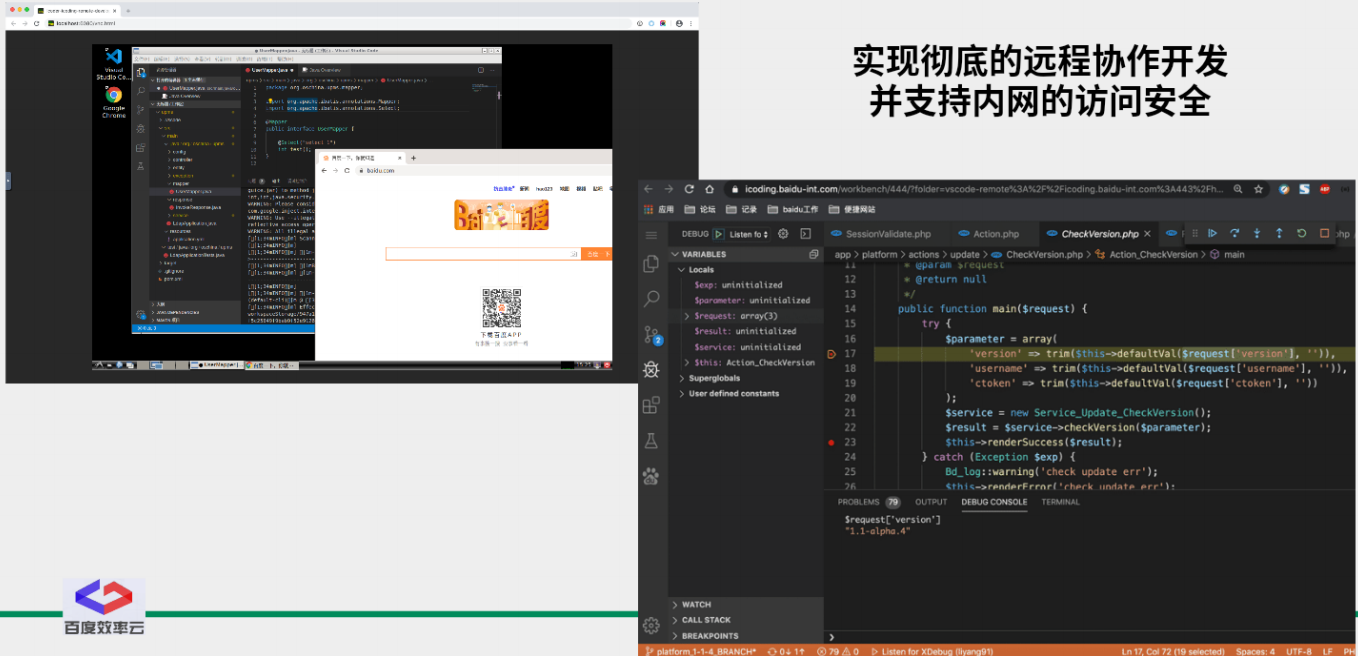The width and height of the screenshot is (1358, 656).
Task: Toggle the breakpoint on line 23
Action: [832, 442]
